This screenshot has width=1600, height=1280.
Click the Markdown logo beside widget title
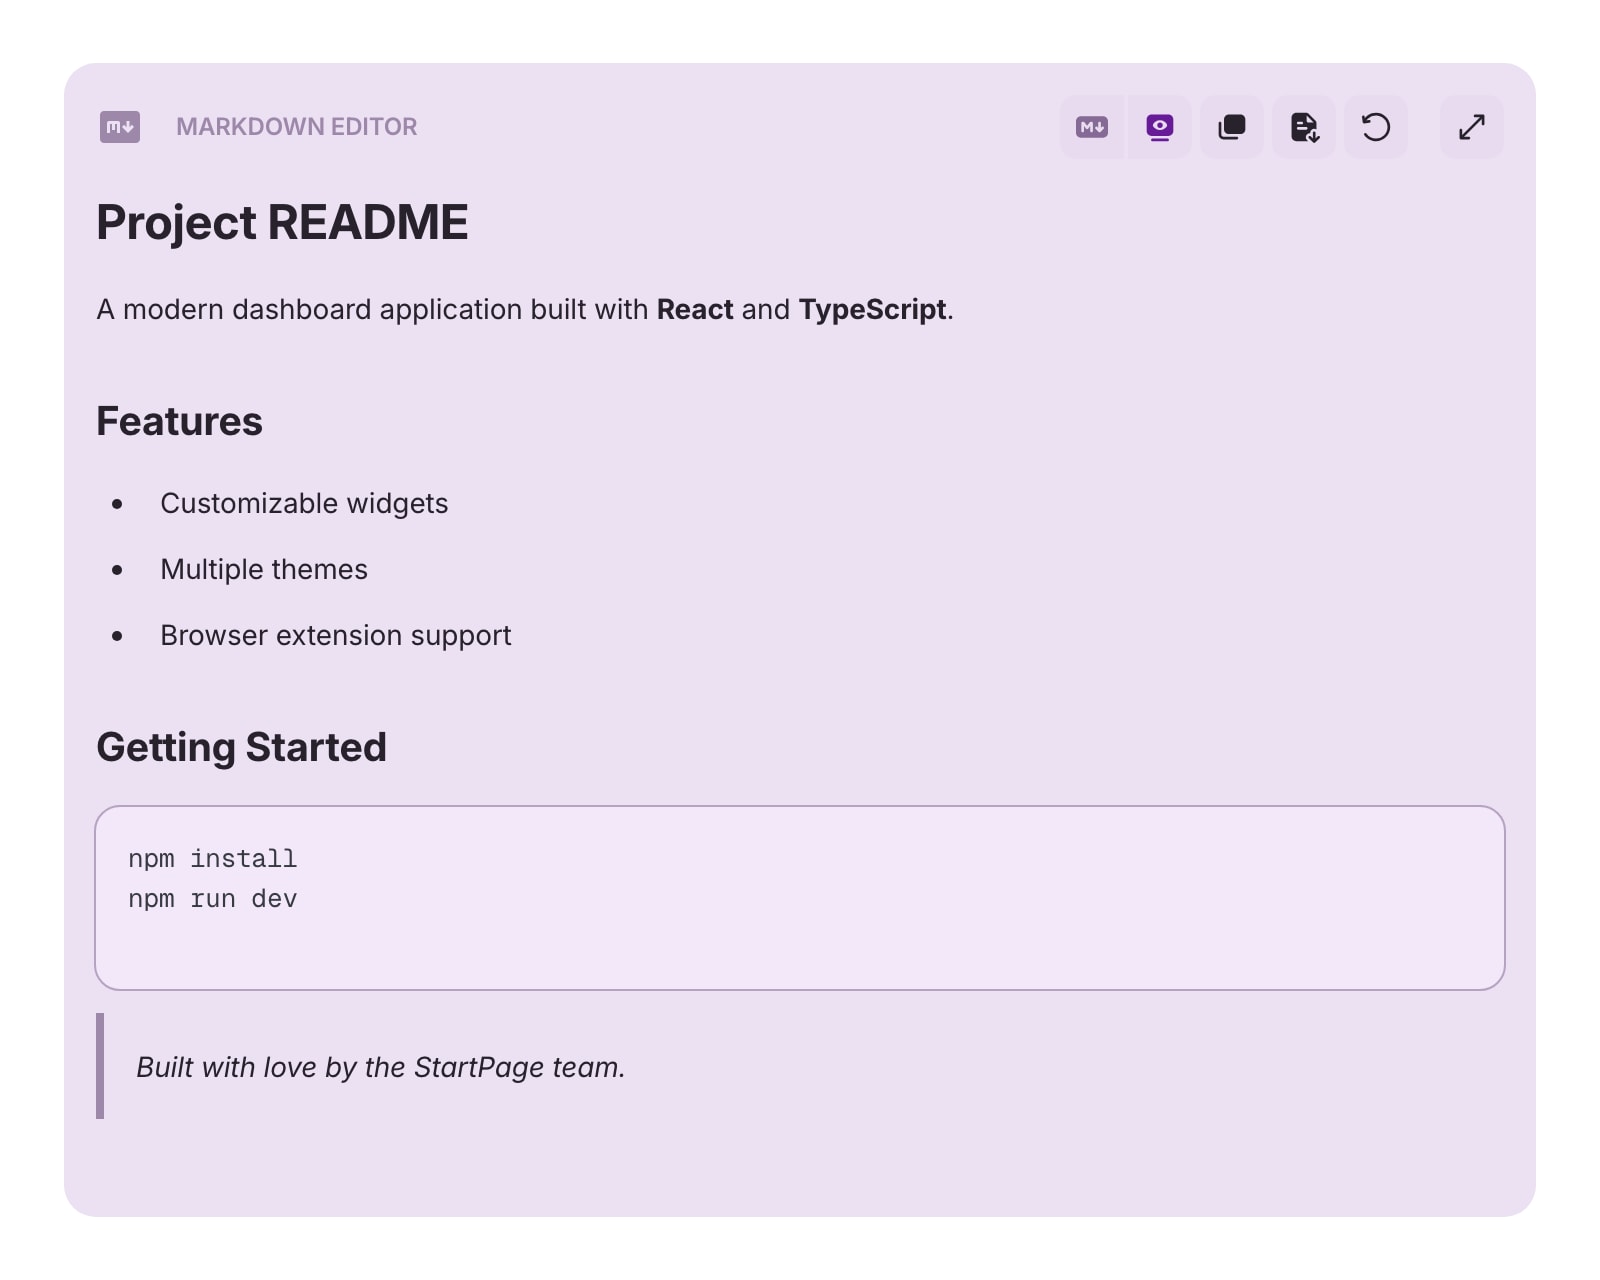(120, 127)
